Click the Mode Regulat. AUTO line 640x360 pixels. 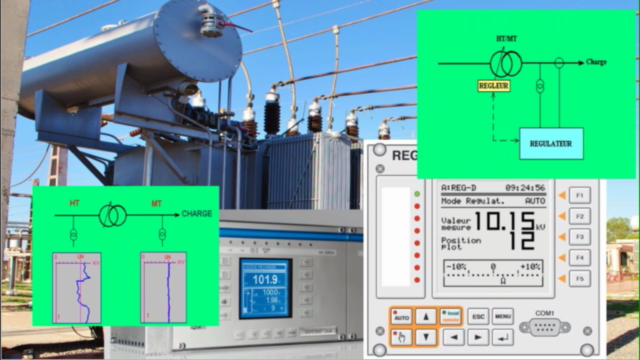(x=493, y=201)
